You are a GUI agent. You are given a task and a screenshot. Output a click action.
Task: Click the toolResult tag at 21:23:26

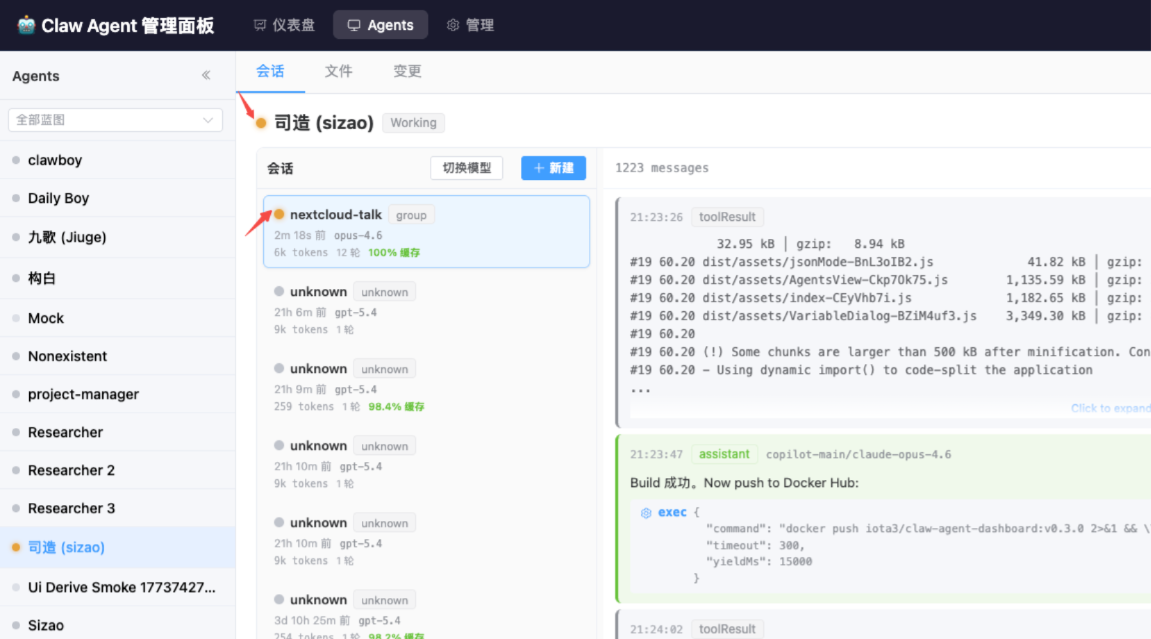[727, 217]
